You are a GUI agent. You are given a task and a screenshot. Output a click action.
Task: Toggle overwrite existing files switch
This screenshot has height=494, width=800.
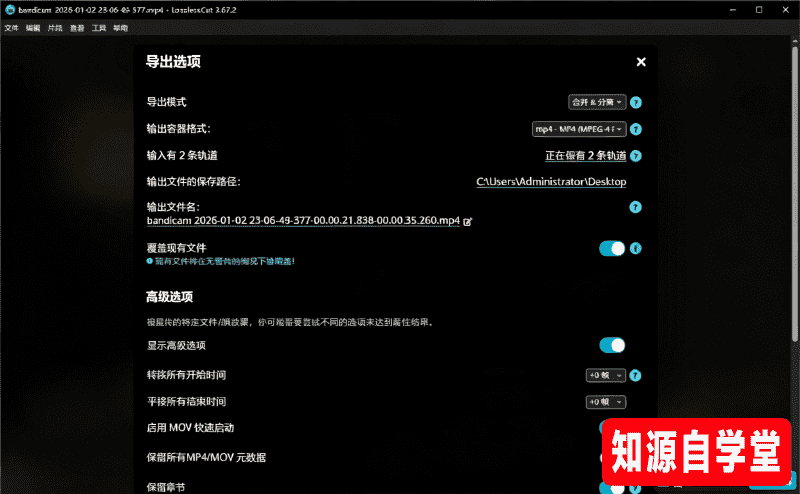point(612,249)
